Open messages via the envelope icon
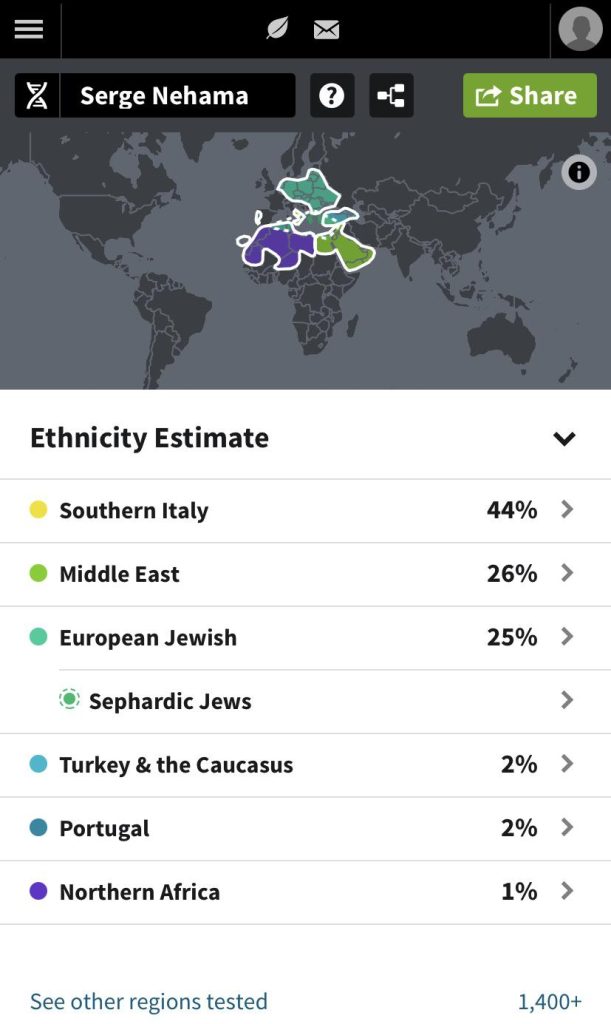 327,28
